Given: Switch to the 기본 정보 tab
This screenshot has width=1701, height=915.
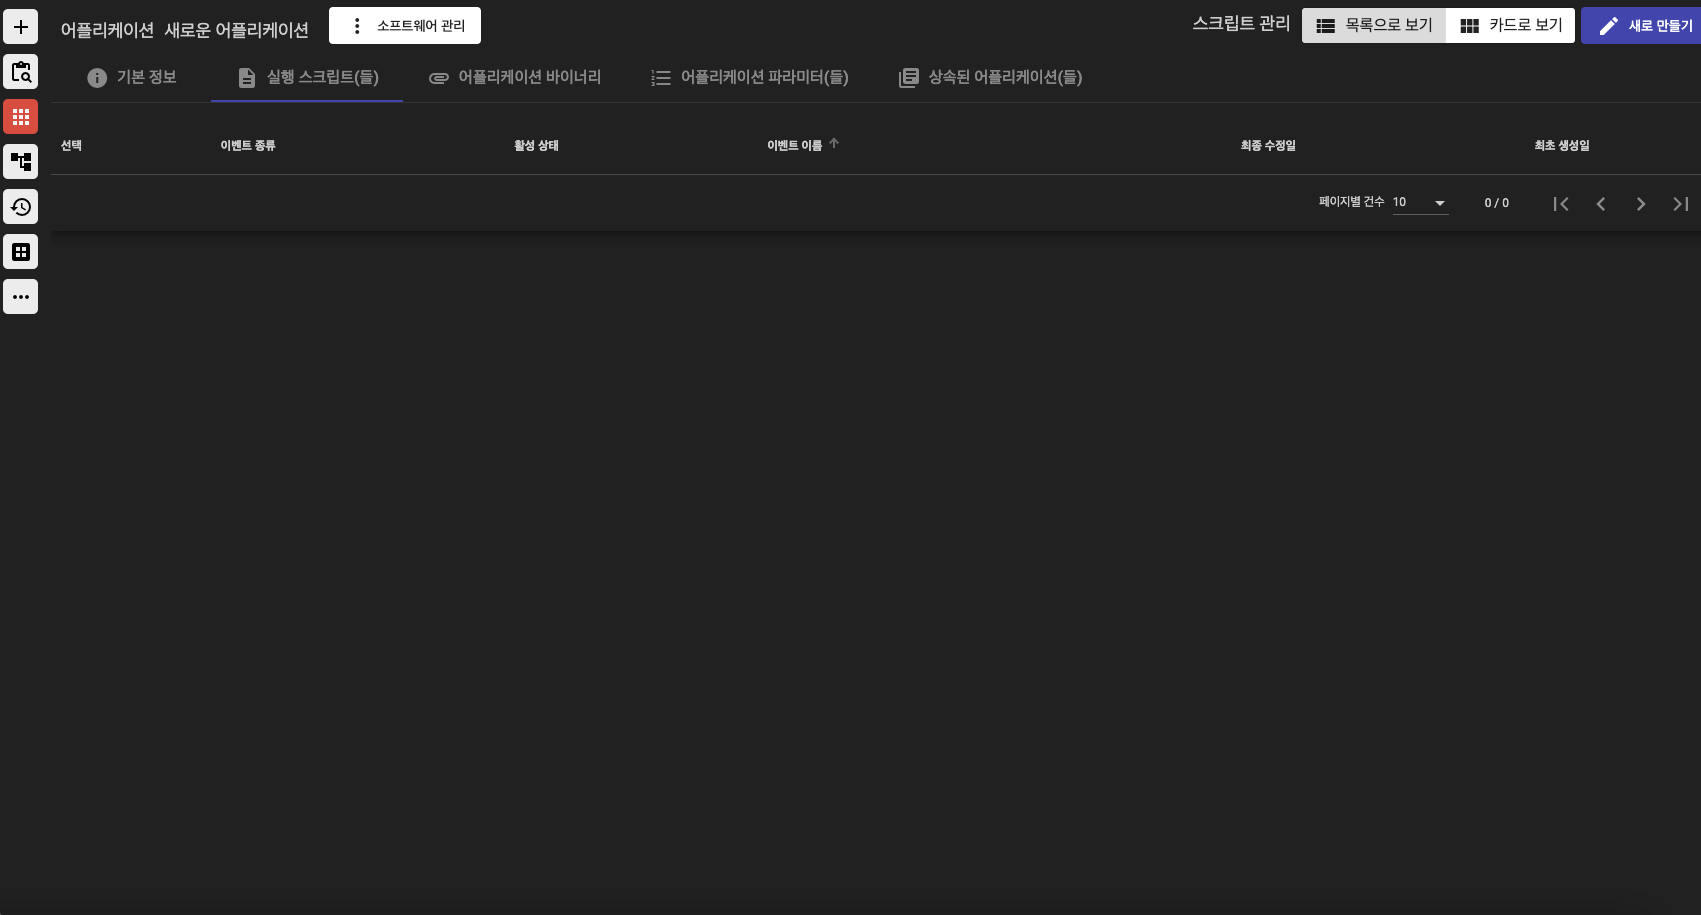Looking at the screenshot, I should coord(133,77).
